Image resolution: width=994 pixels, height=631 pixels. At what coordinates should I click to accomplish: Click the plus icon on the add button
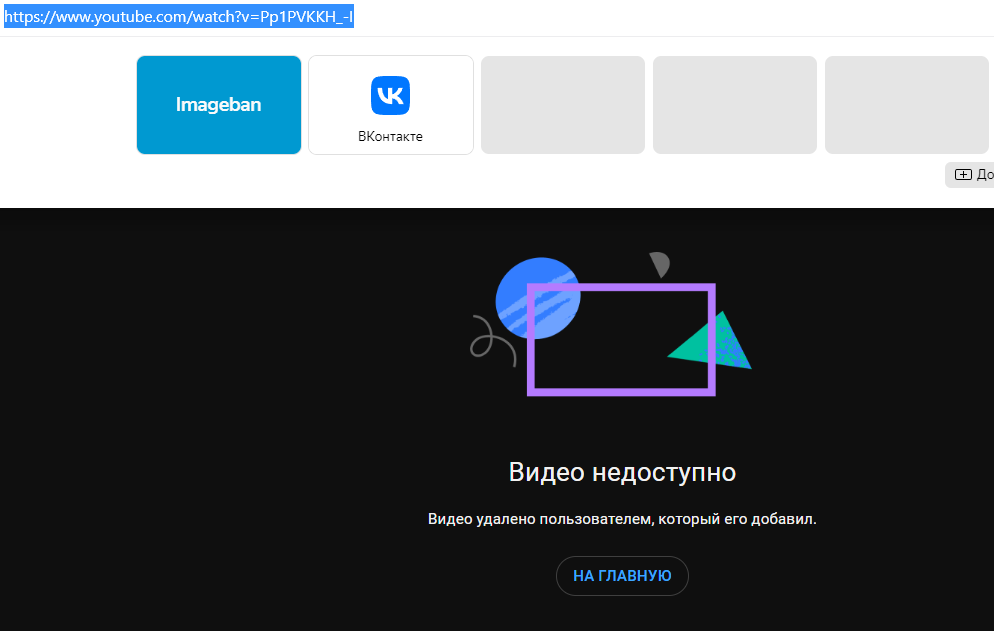coord(963,174)
